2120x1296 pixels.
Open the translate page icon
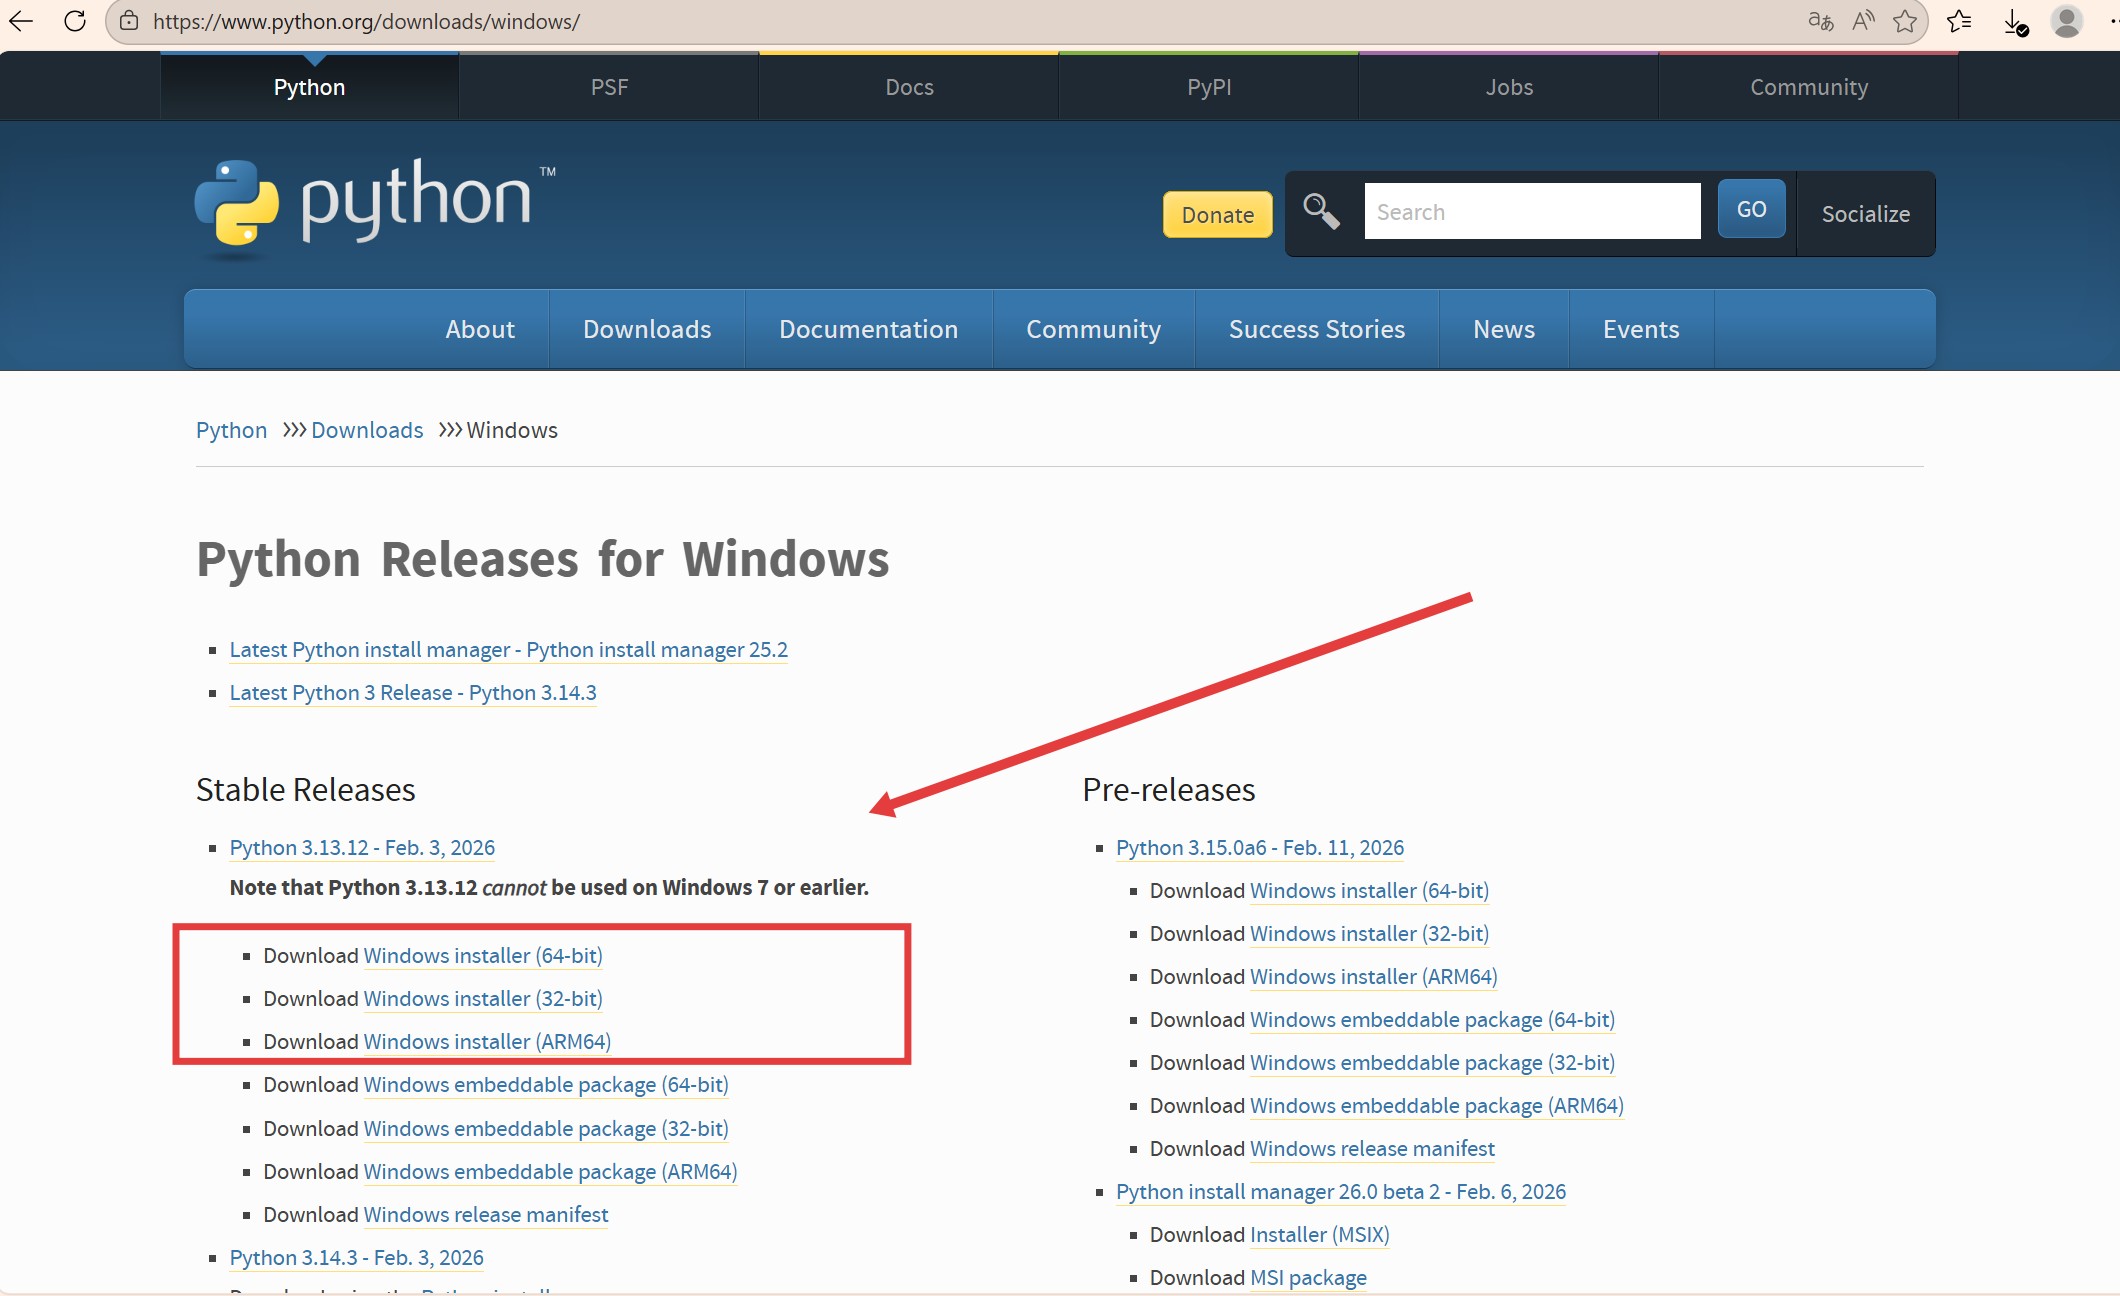1820,21
